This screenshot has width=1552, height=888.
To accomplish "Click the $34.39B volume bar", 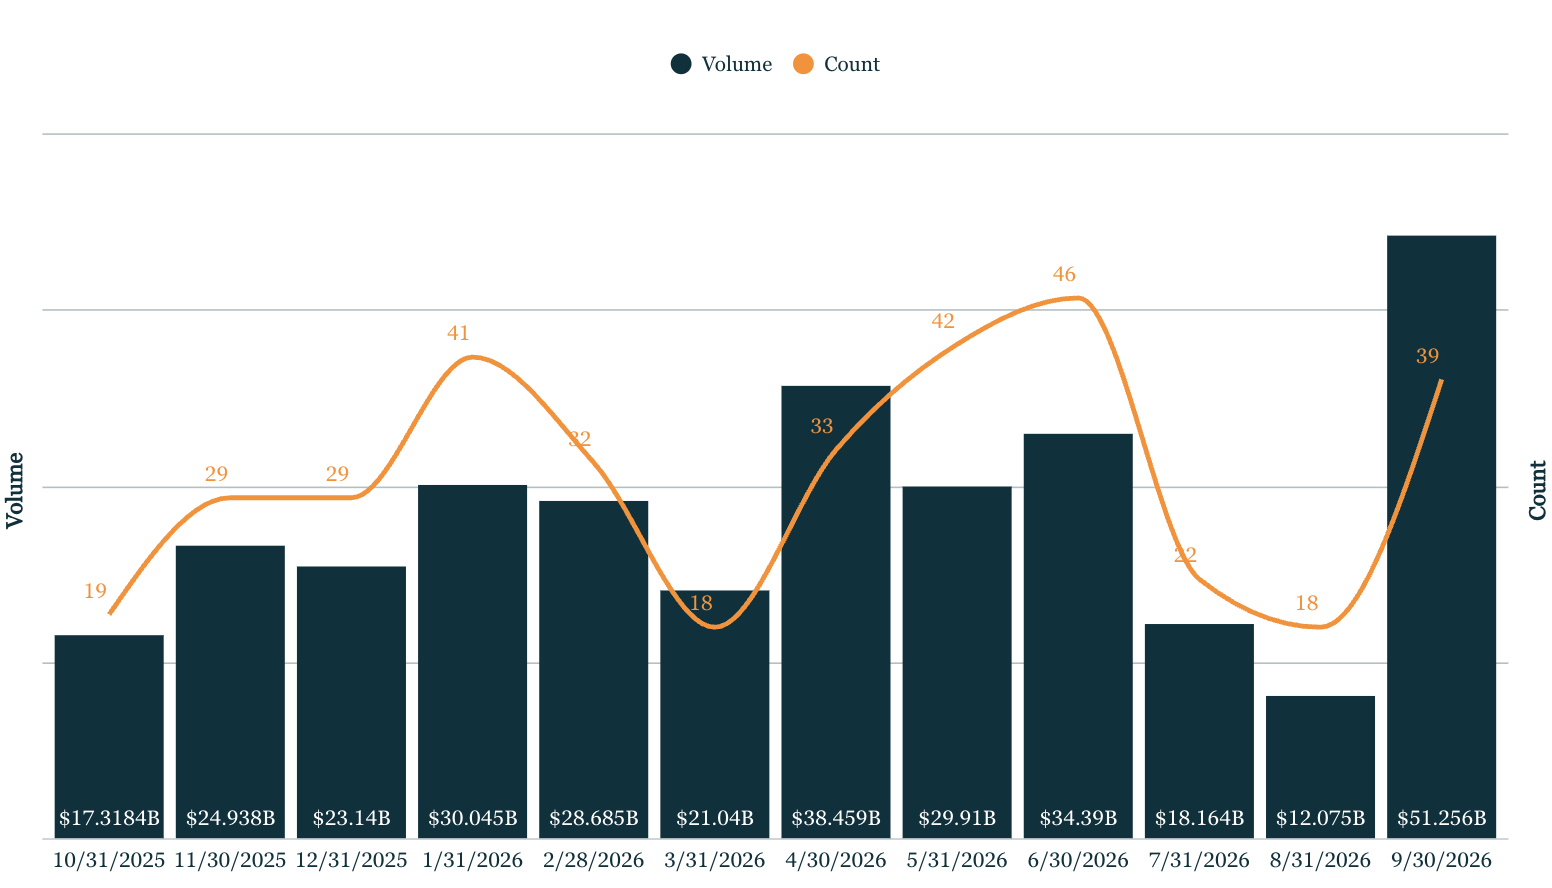I will coord(1078,636).
